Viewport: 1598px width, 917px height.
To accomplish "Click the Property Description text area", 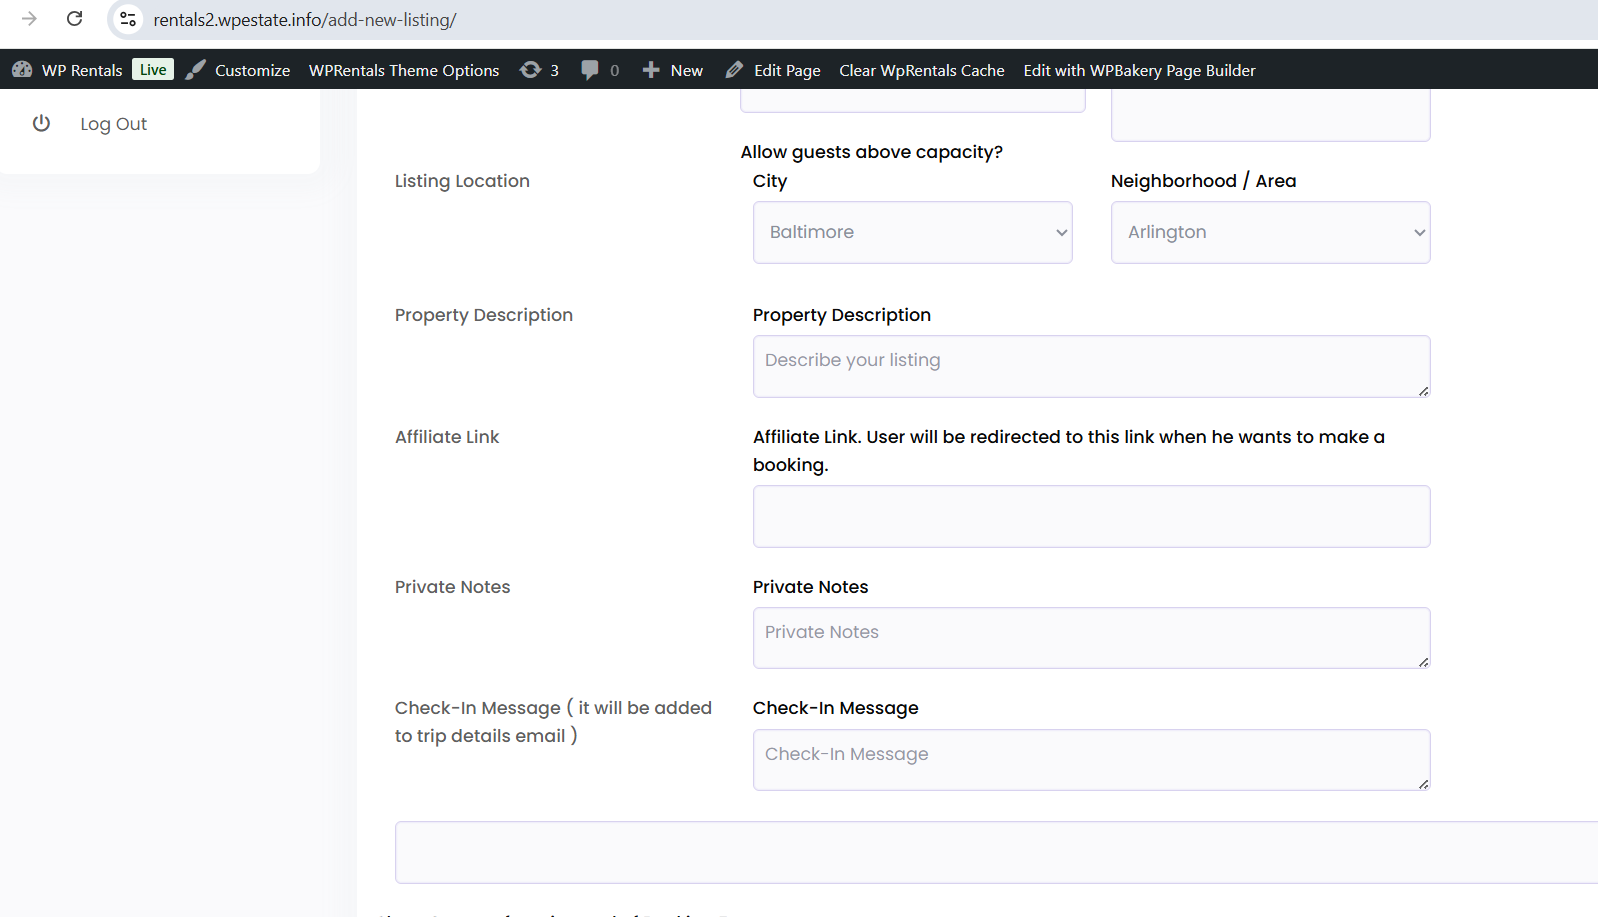I will pyautogui.click(x=1091, y=366).
